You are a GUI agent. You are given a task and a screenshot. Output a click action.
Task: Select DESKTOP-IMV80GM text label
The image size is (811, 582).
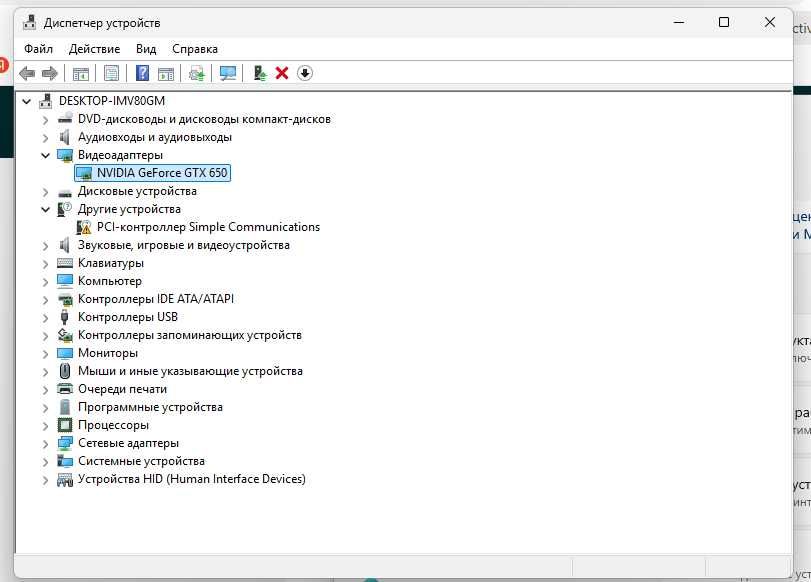click(112, 101)
